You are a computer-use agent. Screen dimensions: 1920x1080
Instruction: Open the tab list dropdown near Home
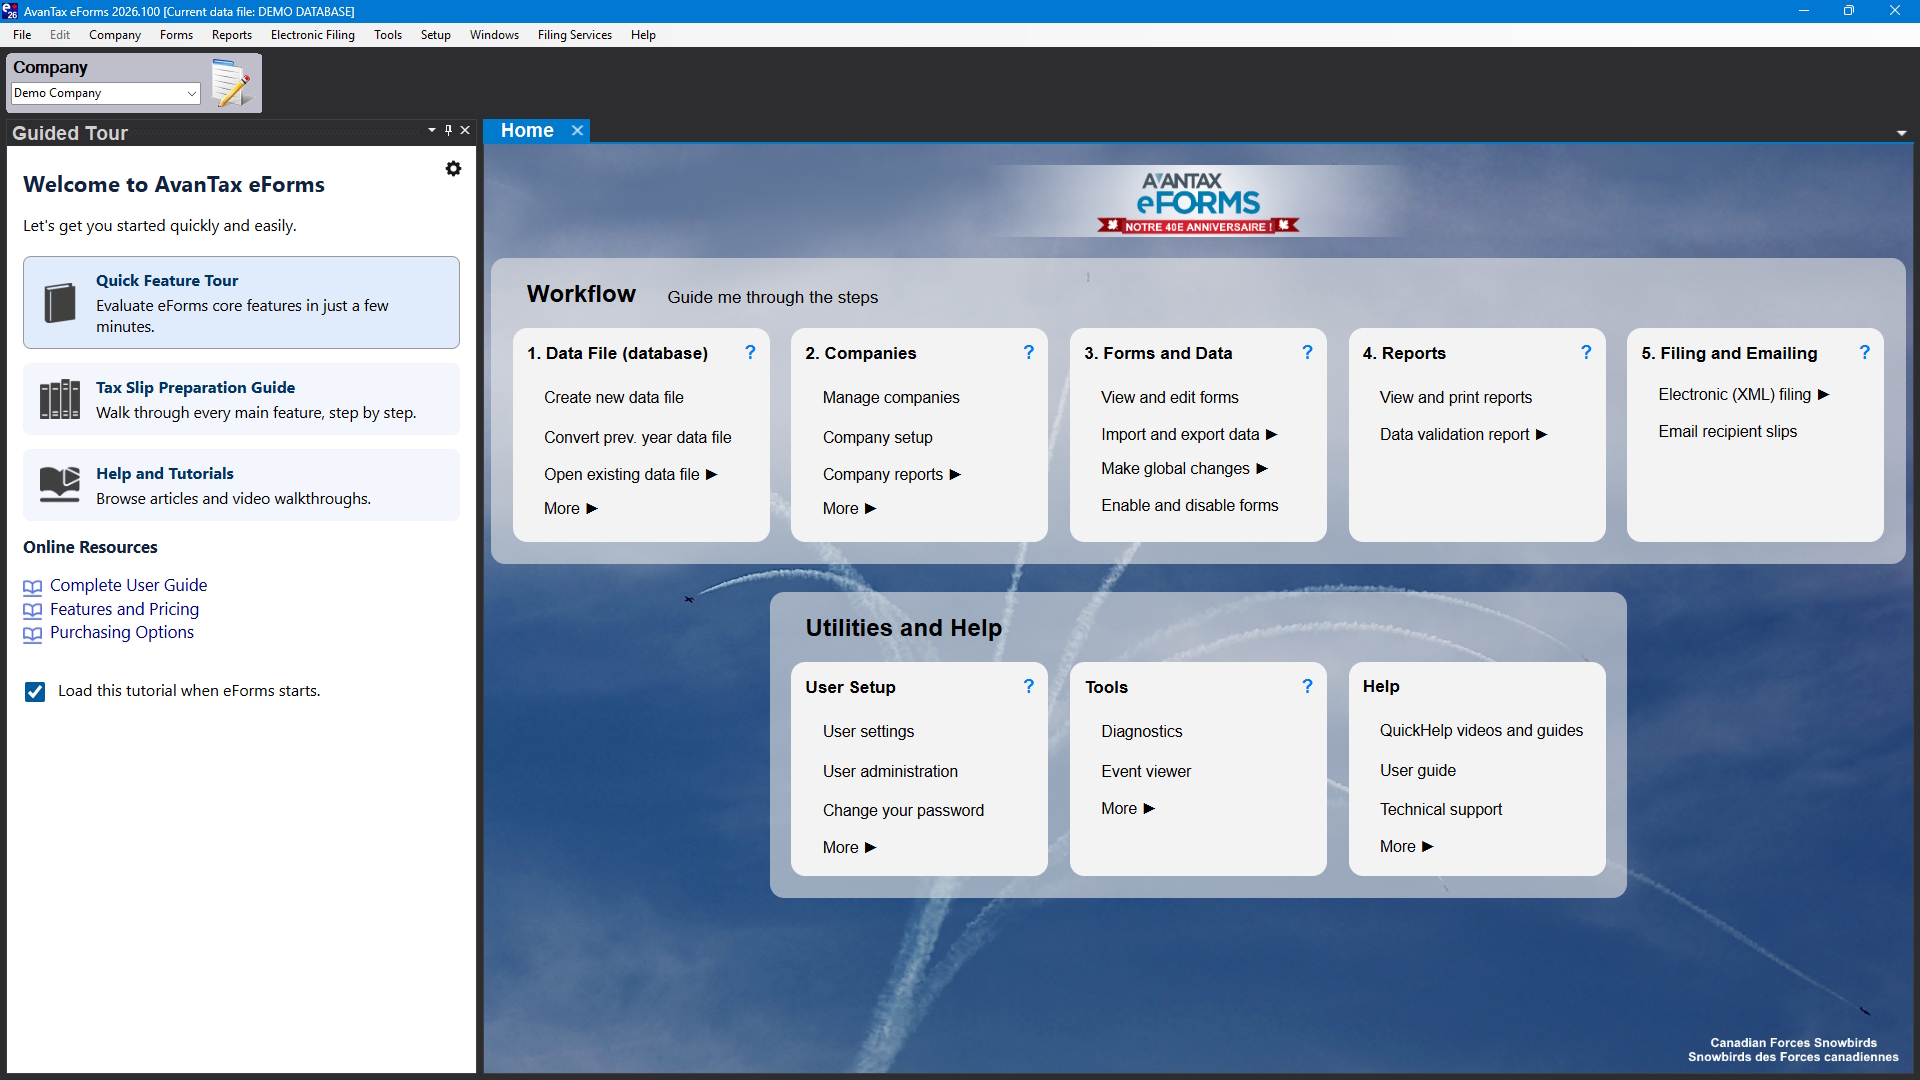click(1901, 132)
